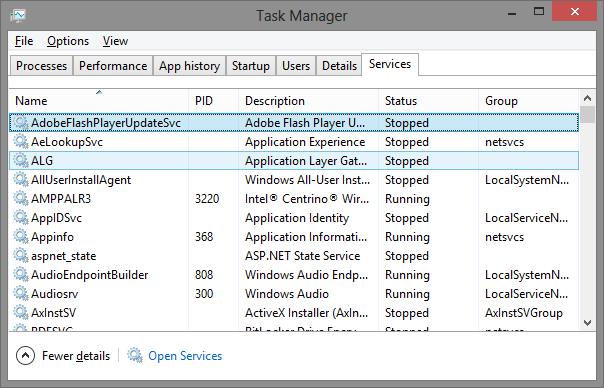
Task: Click the Application Experience description
Action: 305,142
